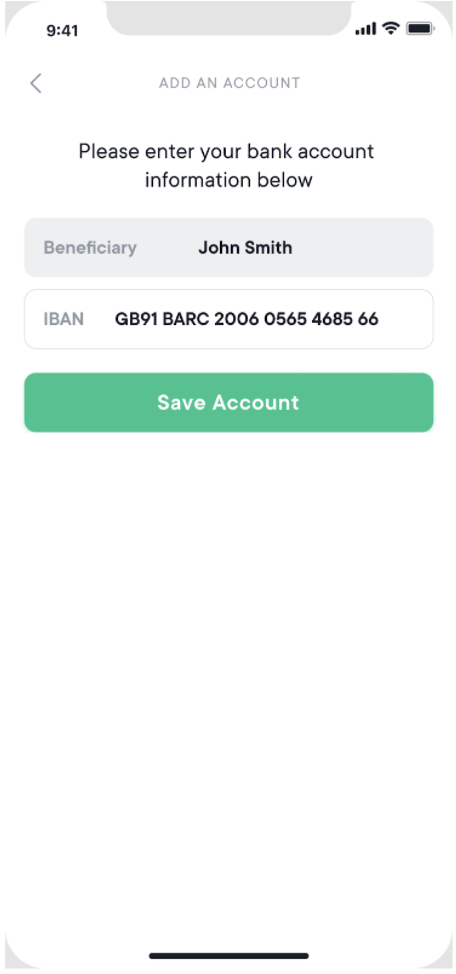The height and width of the screenshot is (974, 456).
Task: Click 'Smith' surname in Beneficiary field
Action: coord(268,248)
